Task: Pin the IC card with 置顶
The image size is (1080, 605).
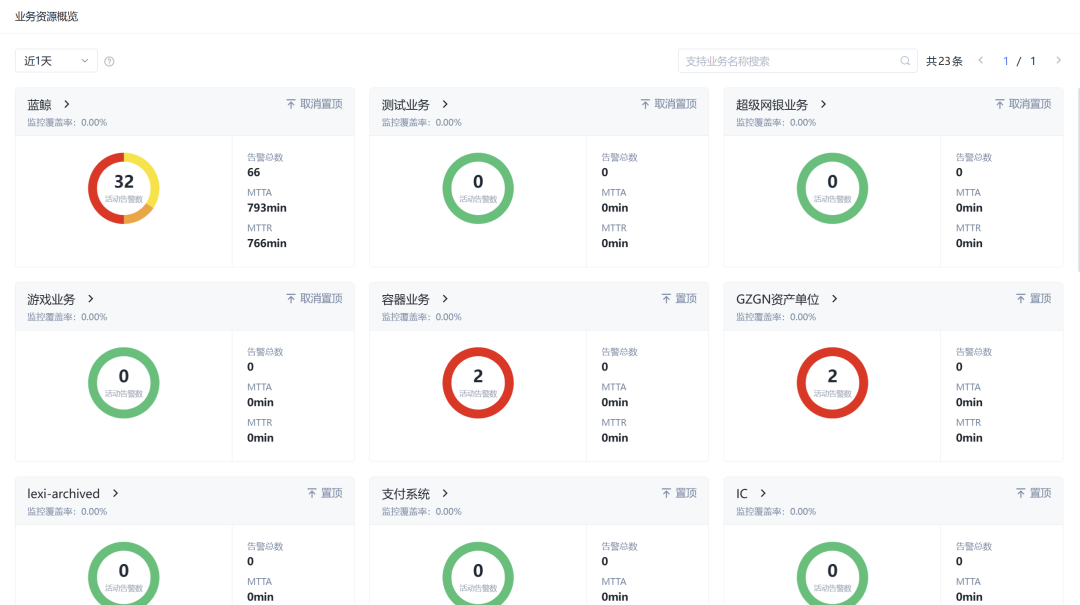Action: (x=1033, y=493)
